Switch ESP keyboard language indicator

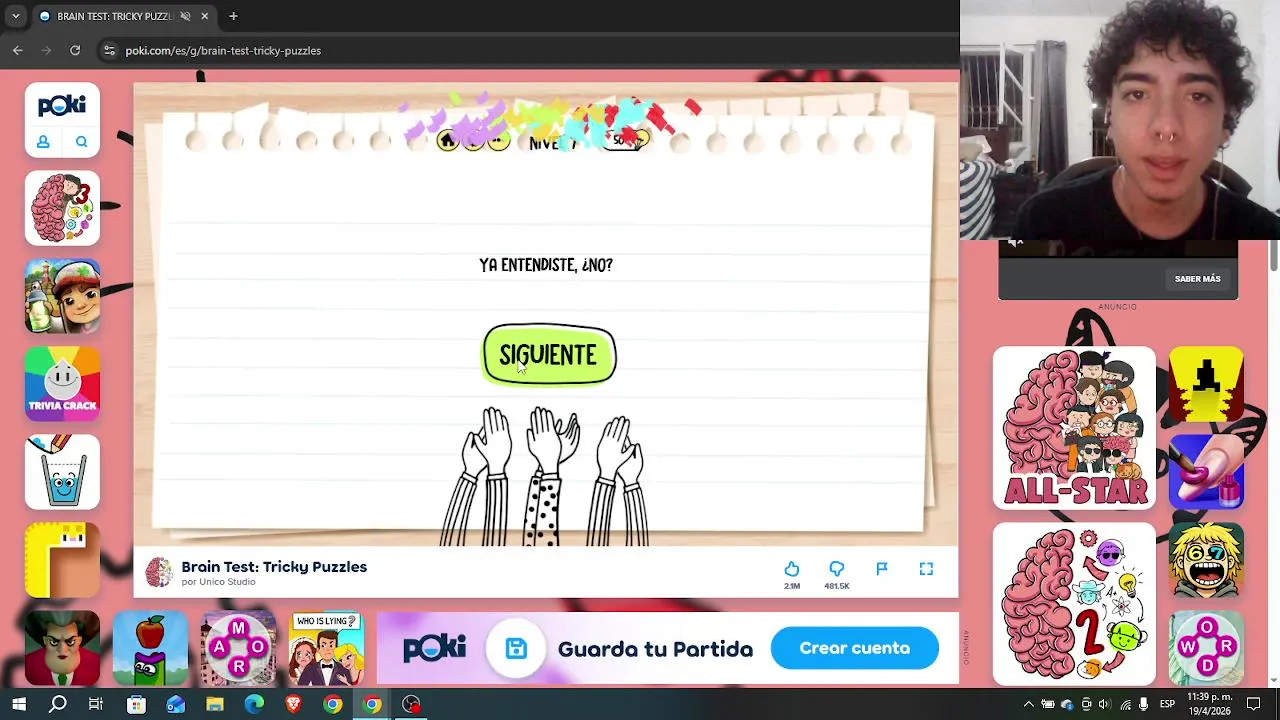1167,704
